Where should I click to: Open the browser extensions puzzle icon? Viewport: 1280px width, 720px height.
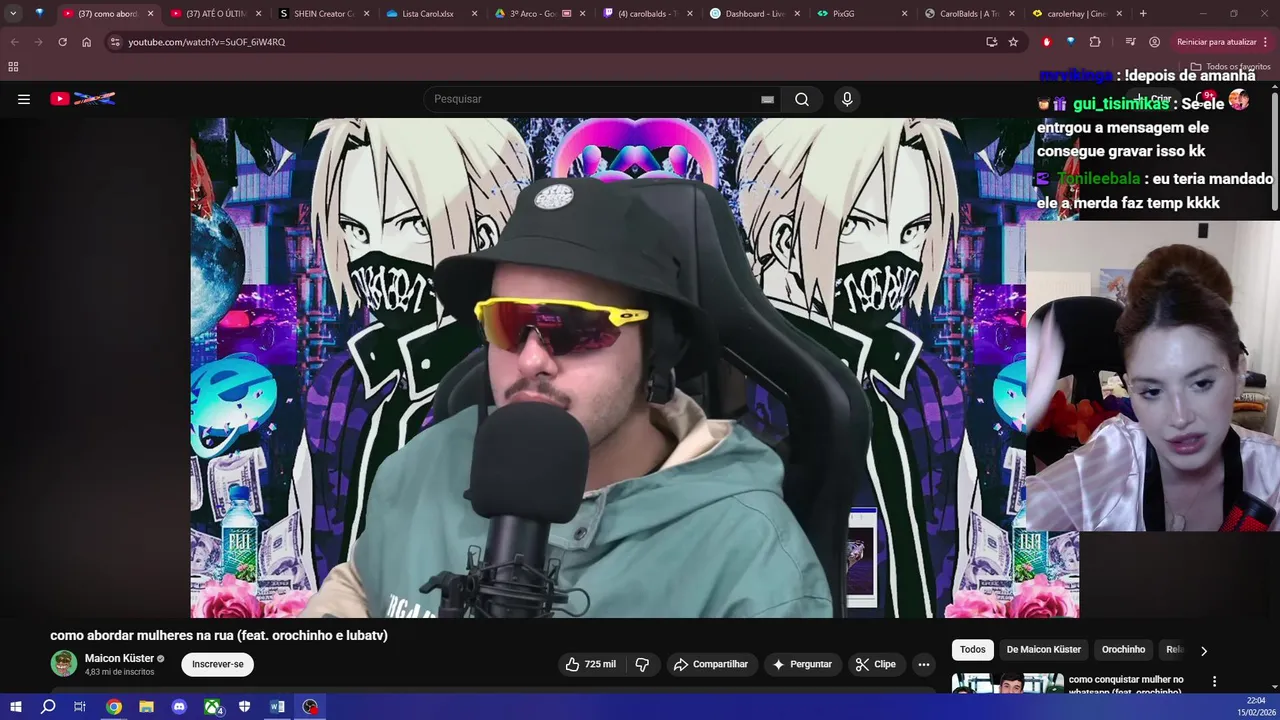tap(1095, 42)
